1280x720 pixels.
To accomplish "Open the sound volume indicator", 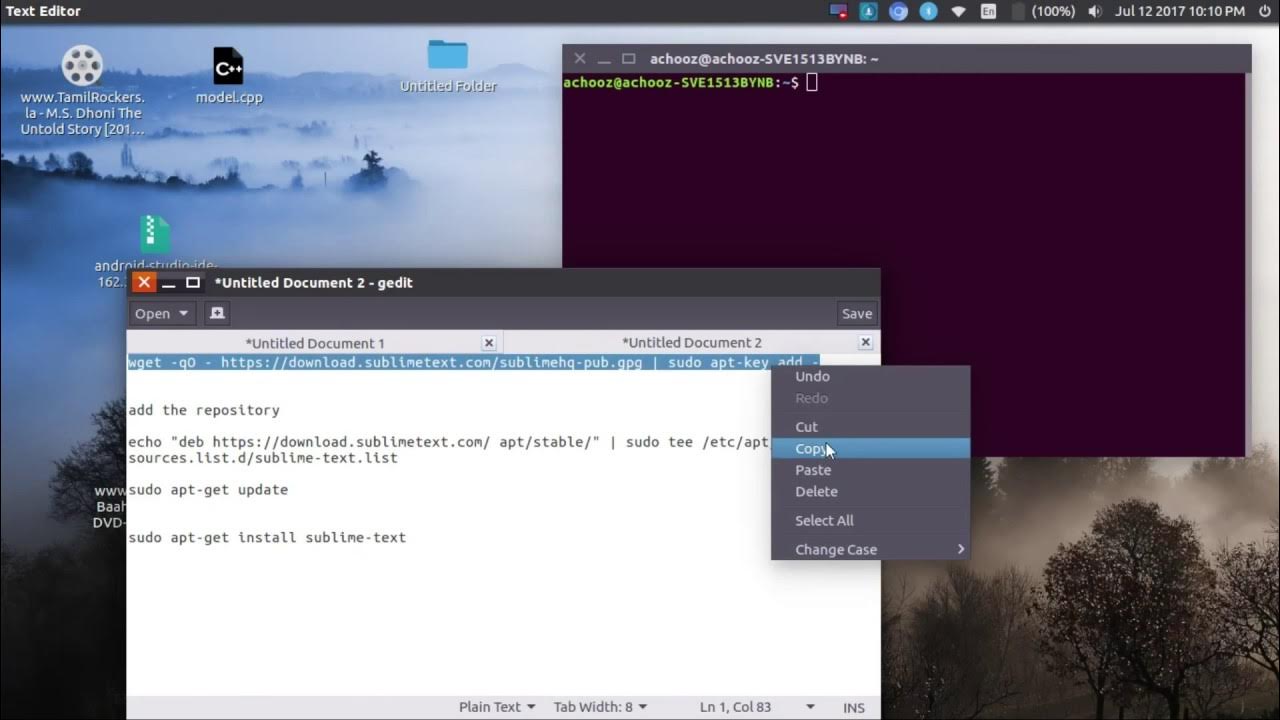I will [x=1095, y=11].
